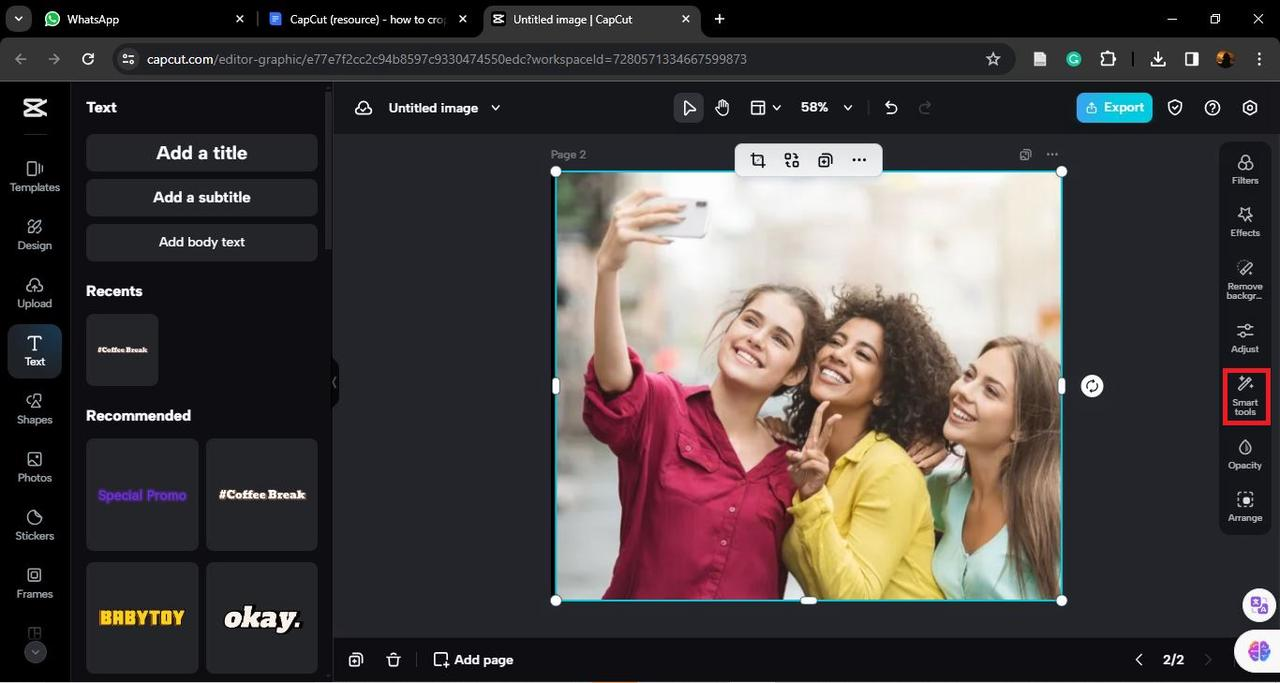Click the CapCut logo home icon
This screenshot has width=1280, height=683.
(x=35, y=108)
